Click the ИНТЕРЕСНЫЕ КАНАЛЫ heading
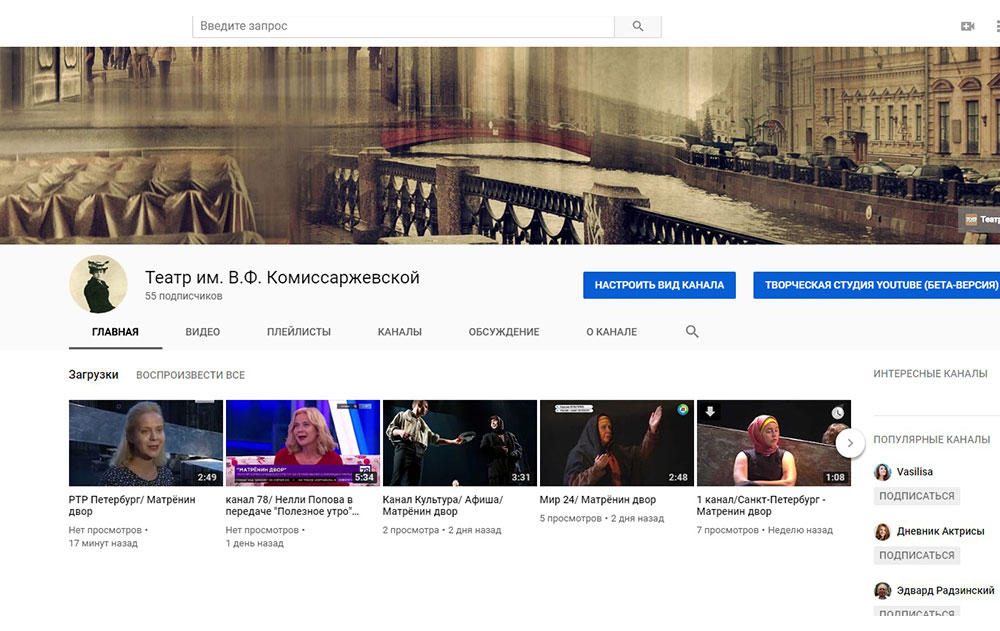This screenshot has width=1000, height=631. 930,374
